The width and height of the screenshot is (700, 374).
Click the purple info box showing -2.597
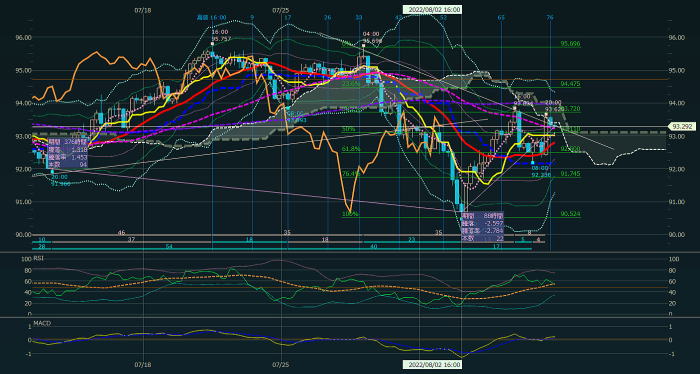coord(482,227)
